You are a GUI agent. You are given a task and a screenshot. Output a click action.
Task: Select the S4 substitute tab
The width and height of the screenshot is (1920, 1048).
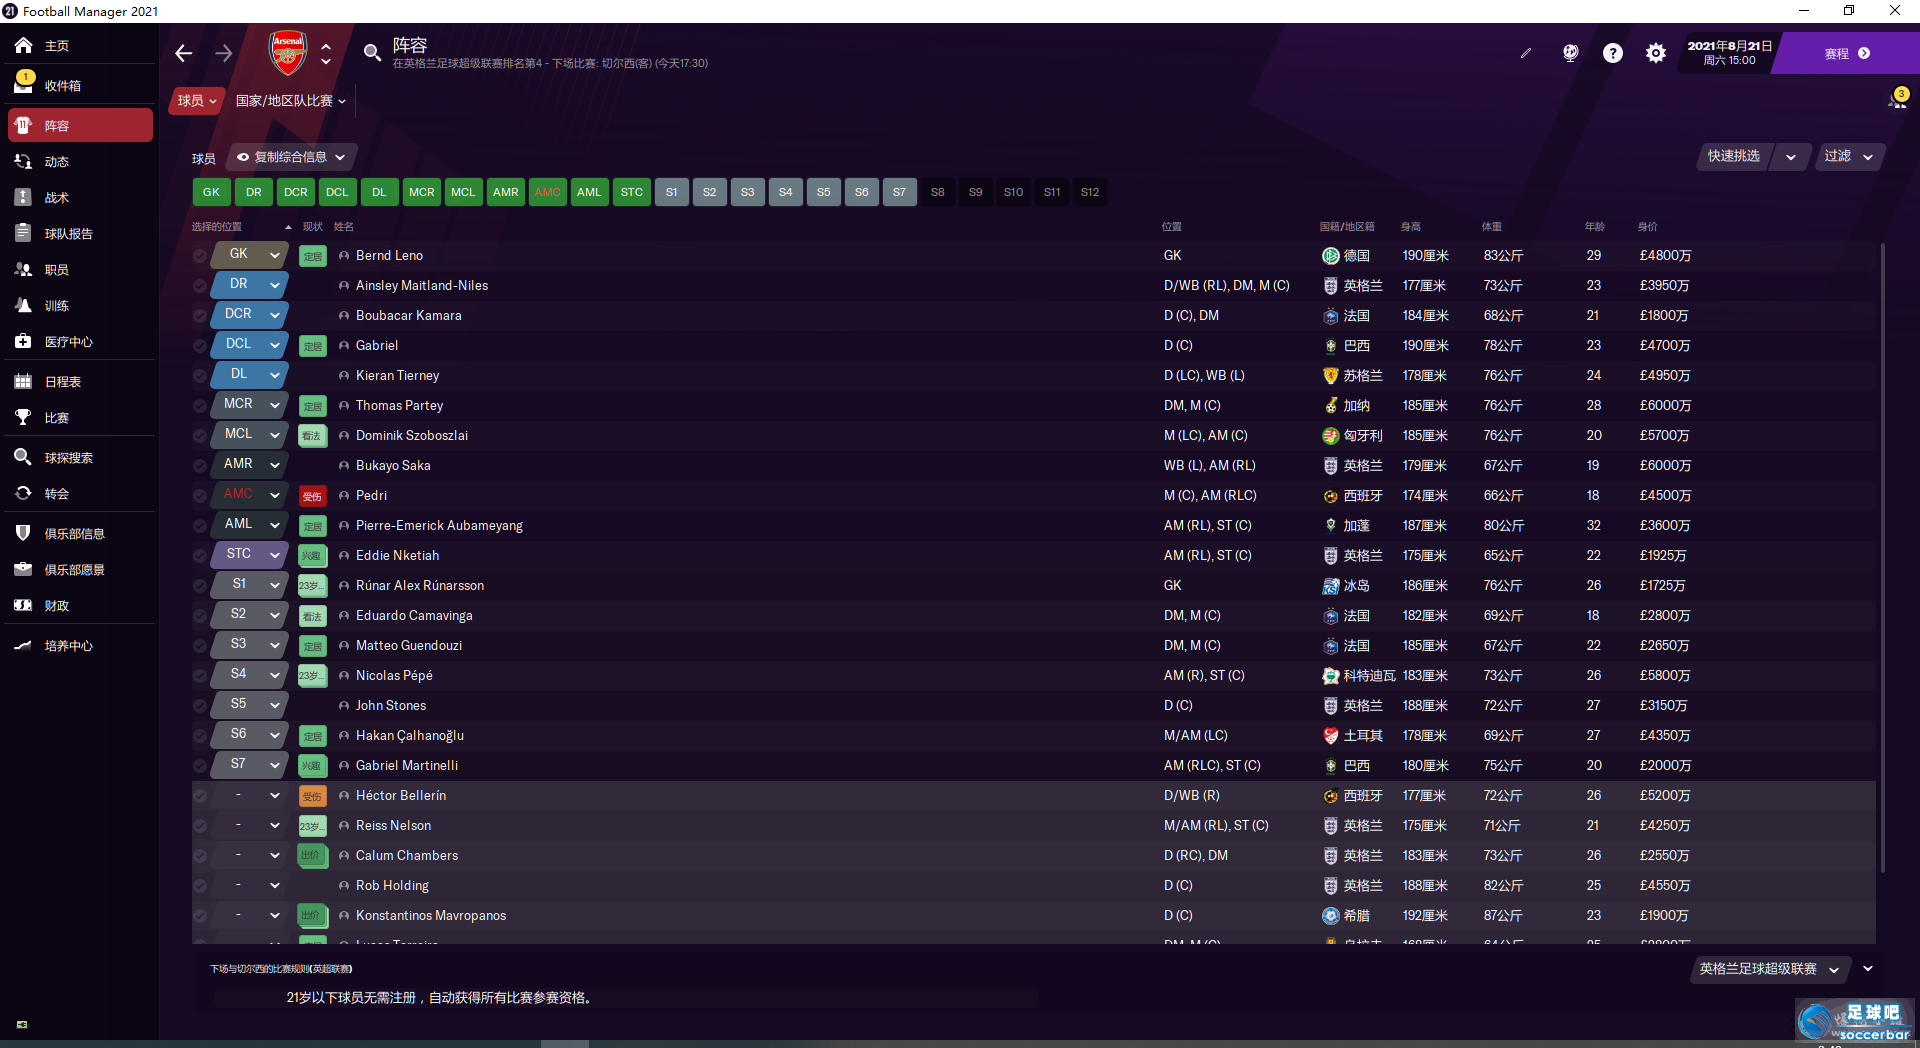coord(786,192)
